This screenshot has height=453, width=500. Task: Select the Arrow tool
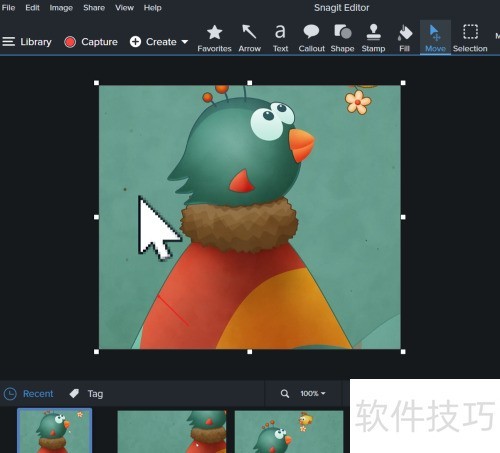pyautogui.click(x=249, y=38)
